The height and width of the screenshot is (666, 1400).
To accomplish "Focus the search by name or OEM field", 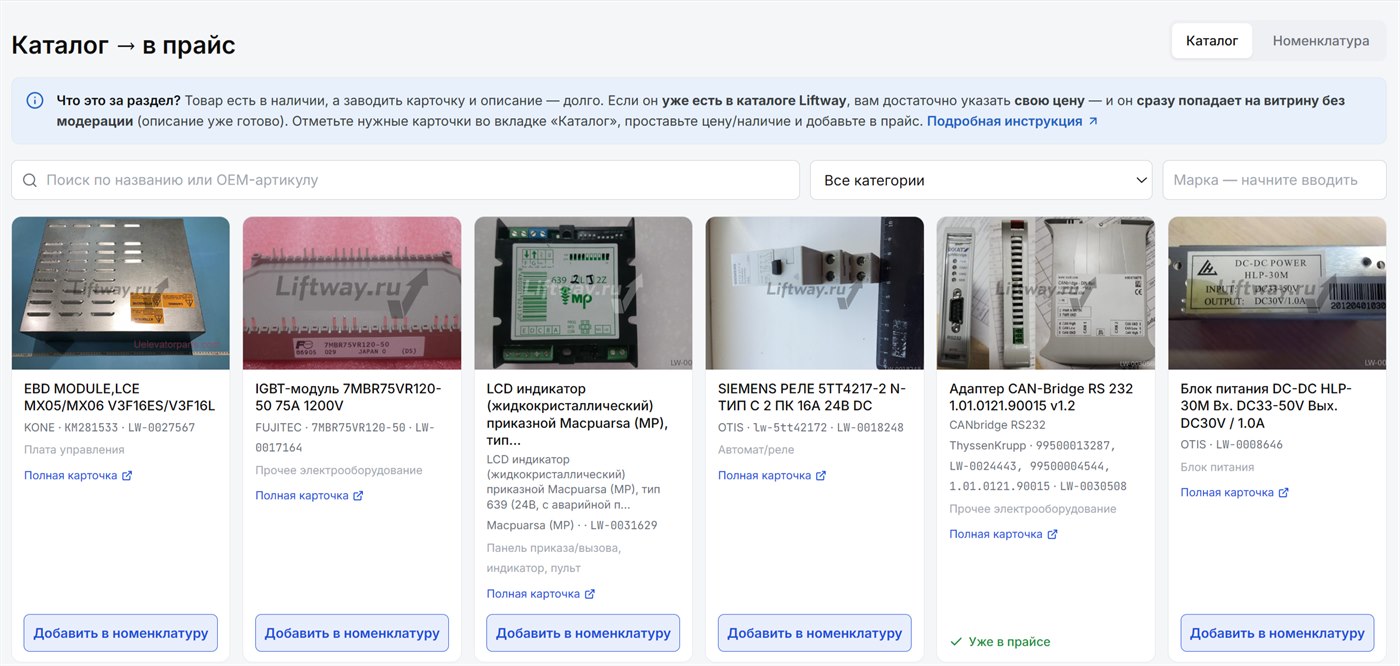I will (x=405, y=180).
